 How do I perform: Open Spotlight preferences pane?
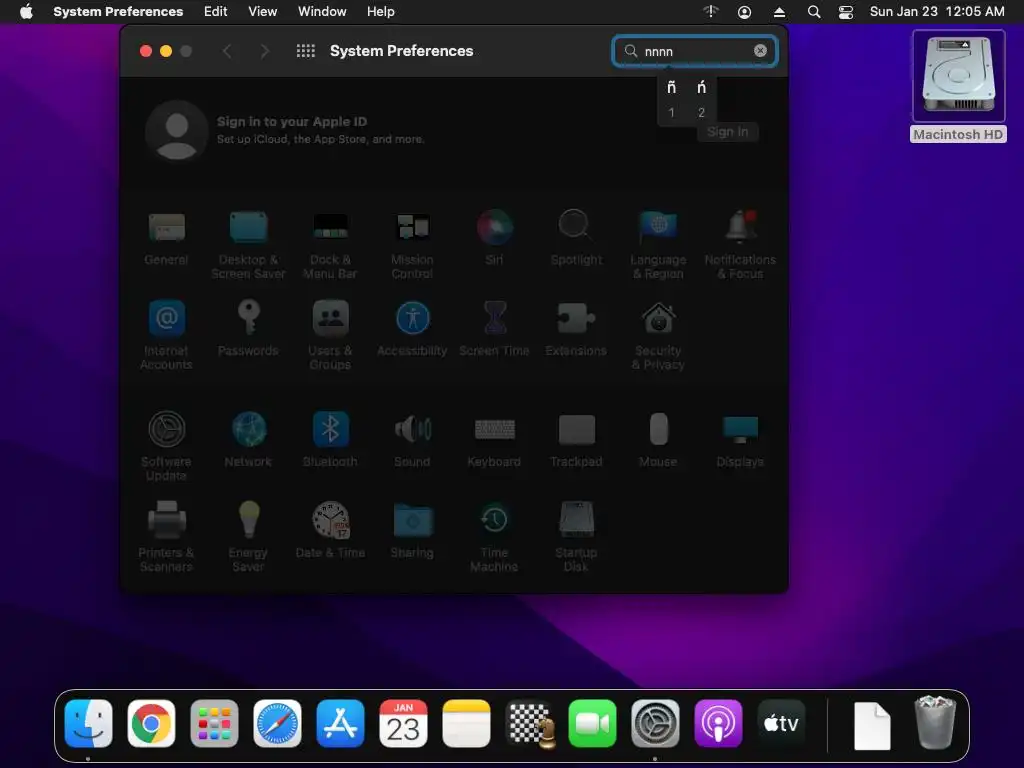(x=576, y=238)
